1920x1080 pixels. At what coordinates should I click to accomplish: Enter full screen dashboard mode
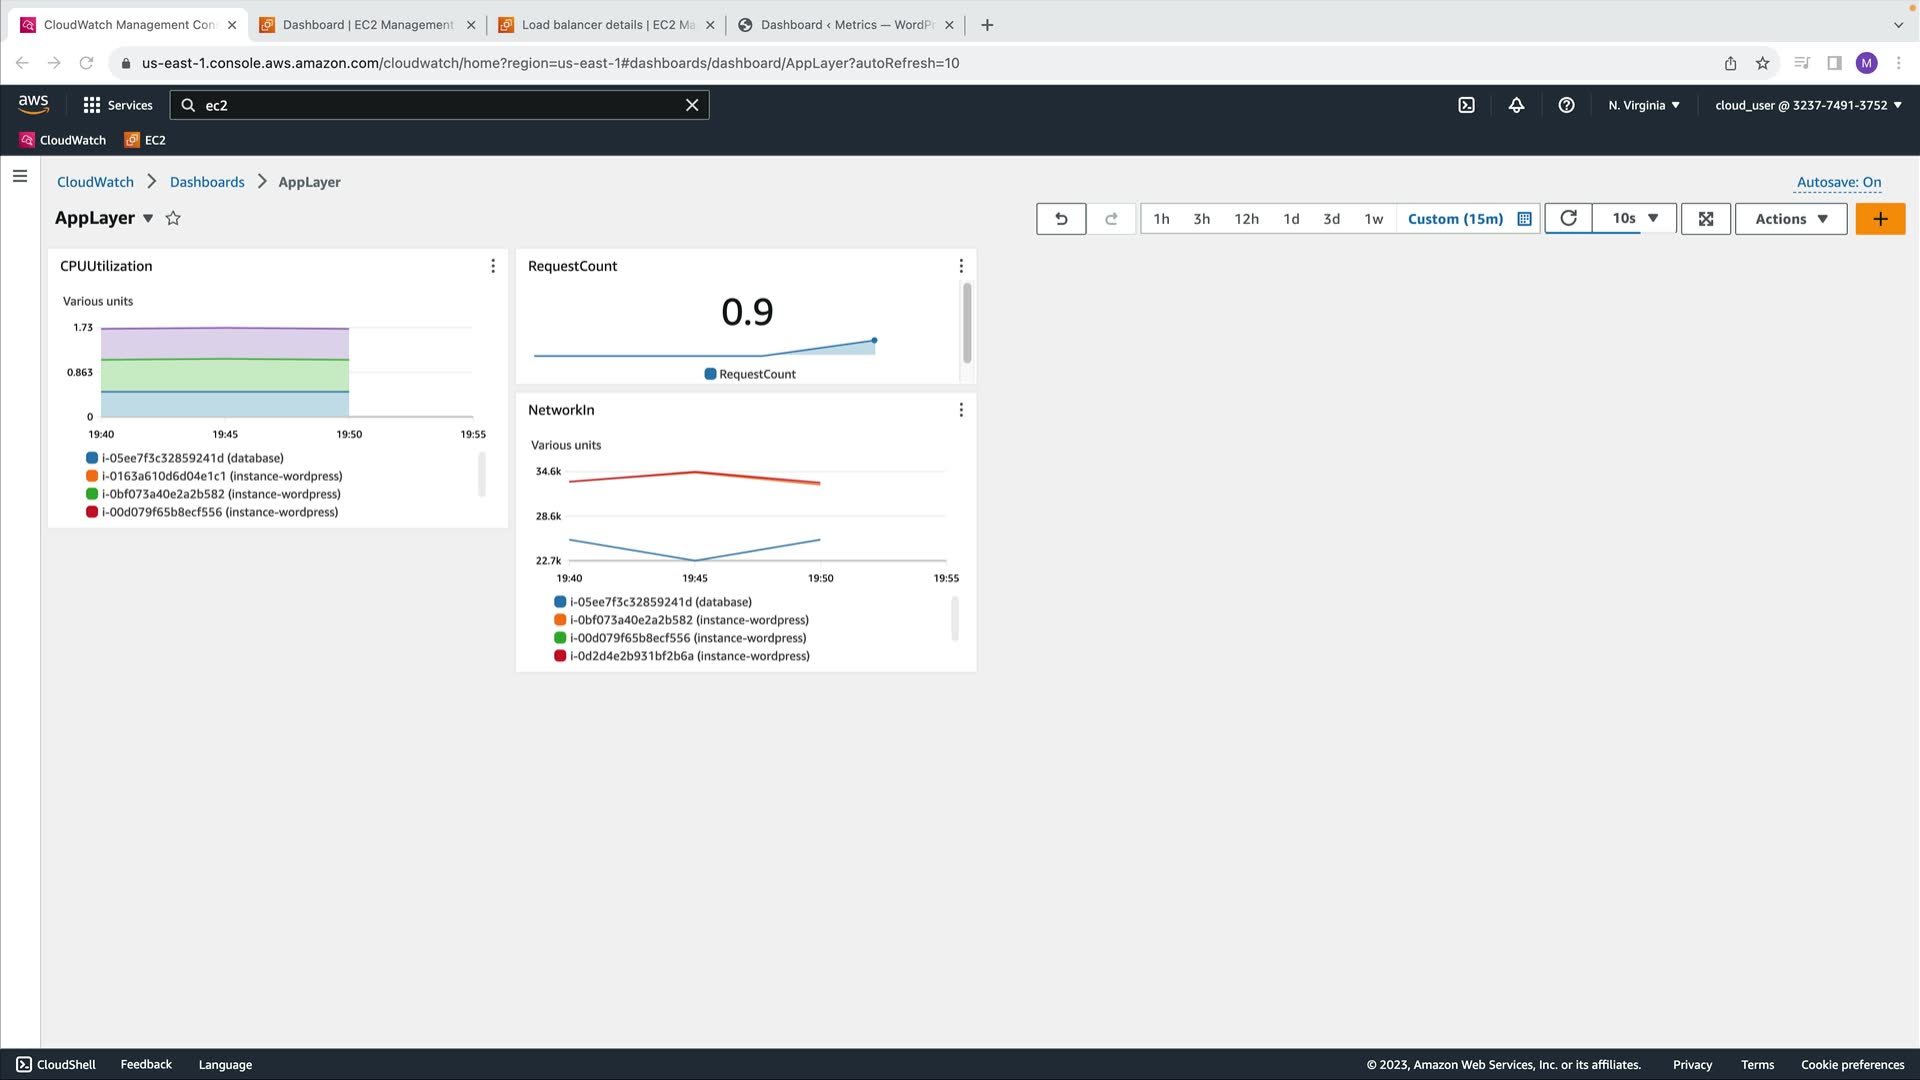[x=1706, y=219]
